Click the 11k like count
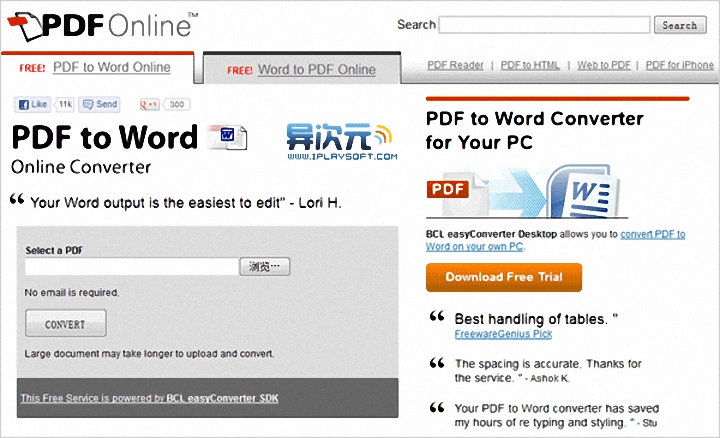The width and height of the screenshot is (720, 438). (65, 105)
